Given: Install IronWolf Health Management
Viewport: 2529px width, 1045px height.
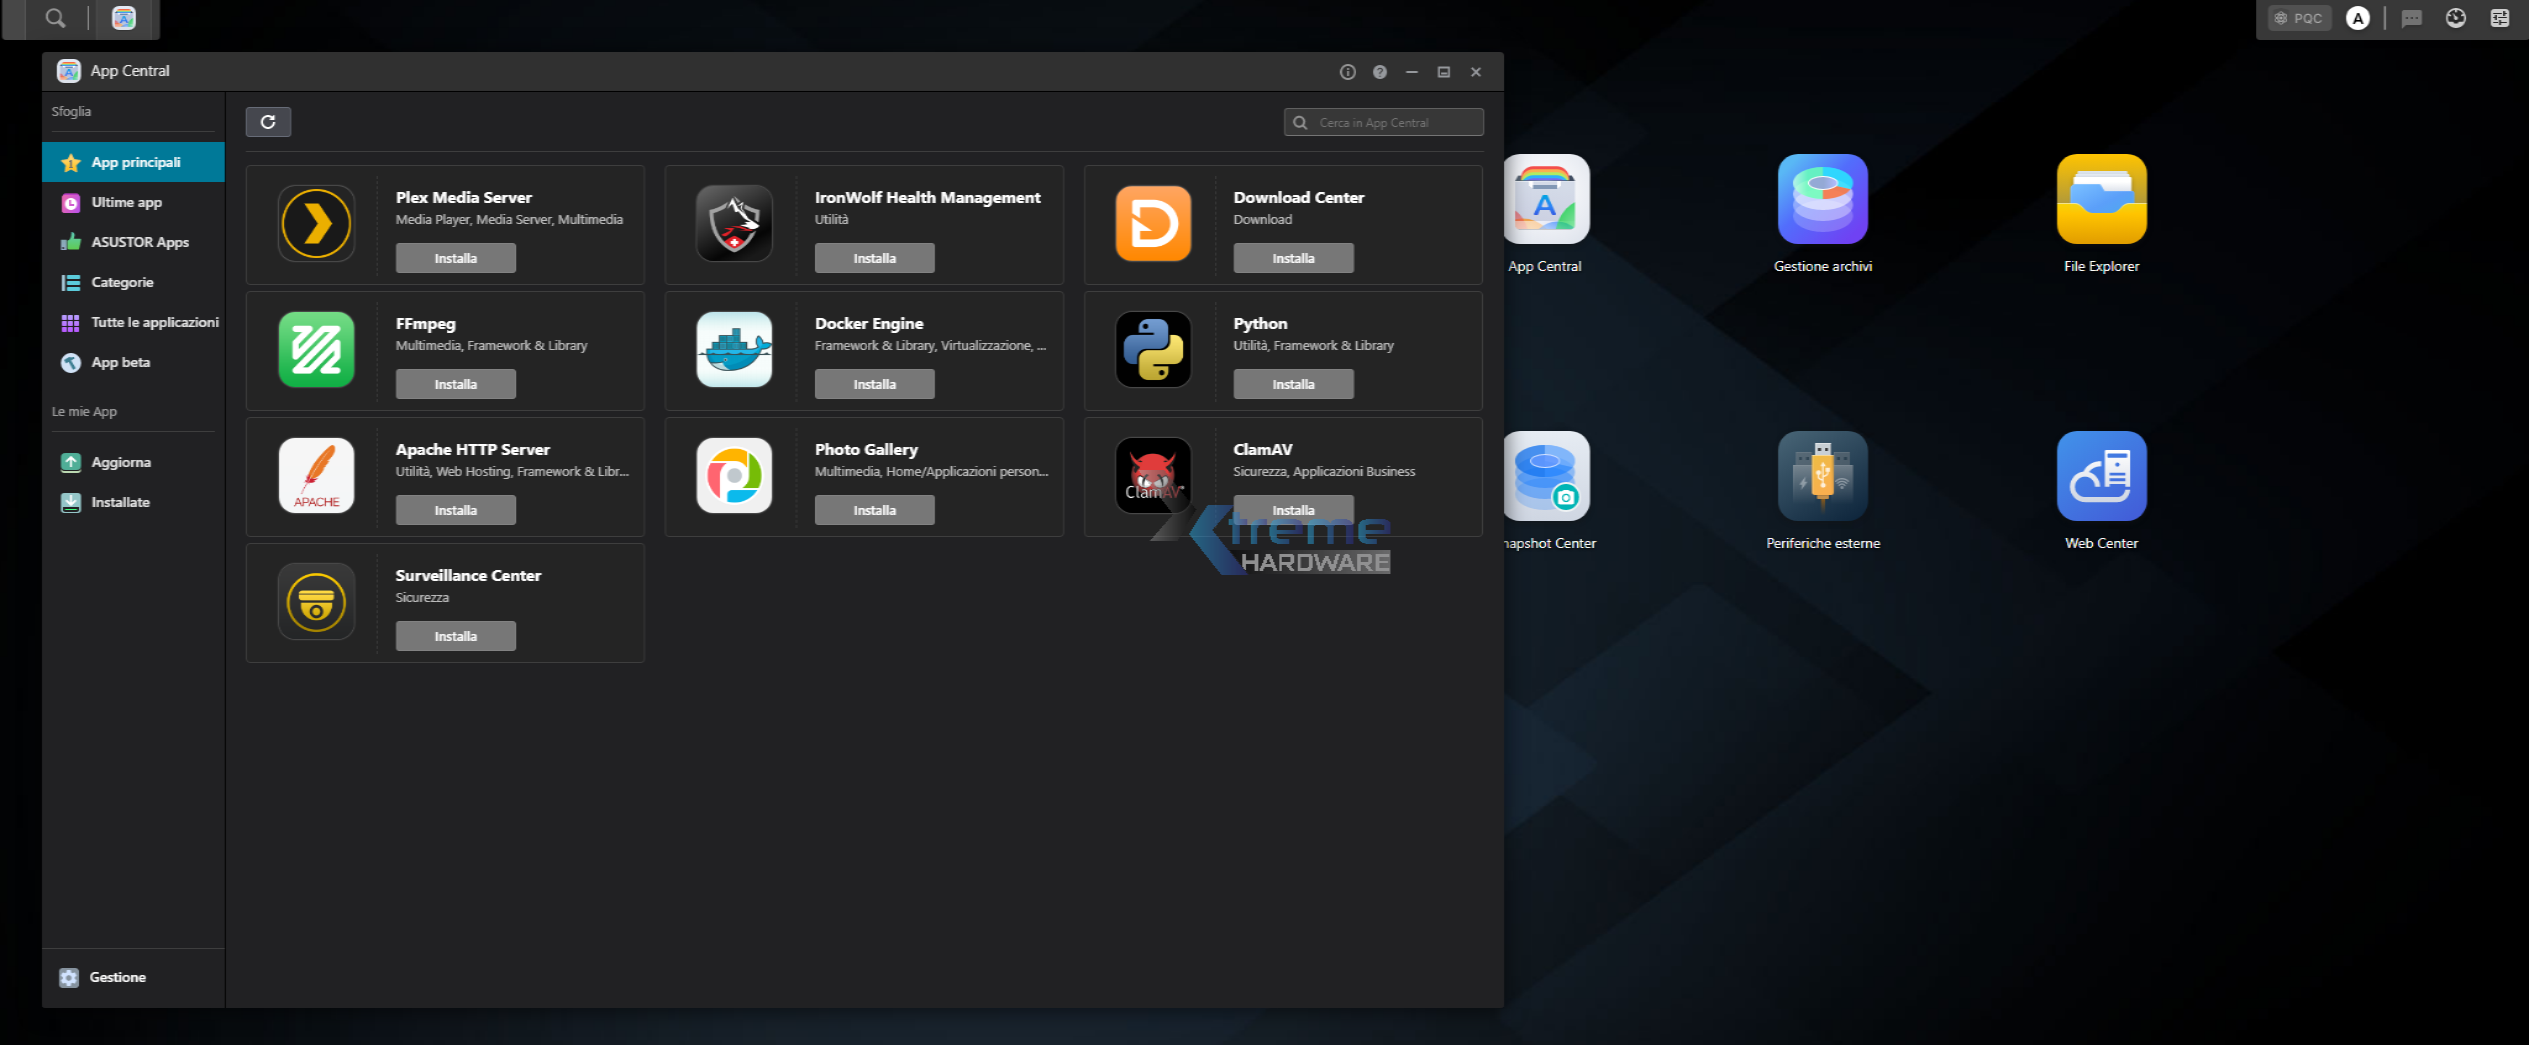Looking at the screenshot, I should [x=875, y=258].
